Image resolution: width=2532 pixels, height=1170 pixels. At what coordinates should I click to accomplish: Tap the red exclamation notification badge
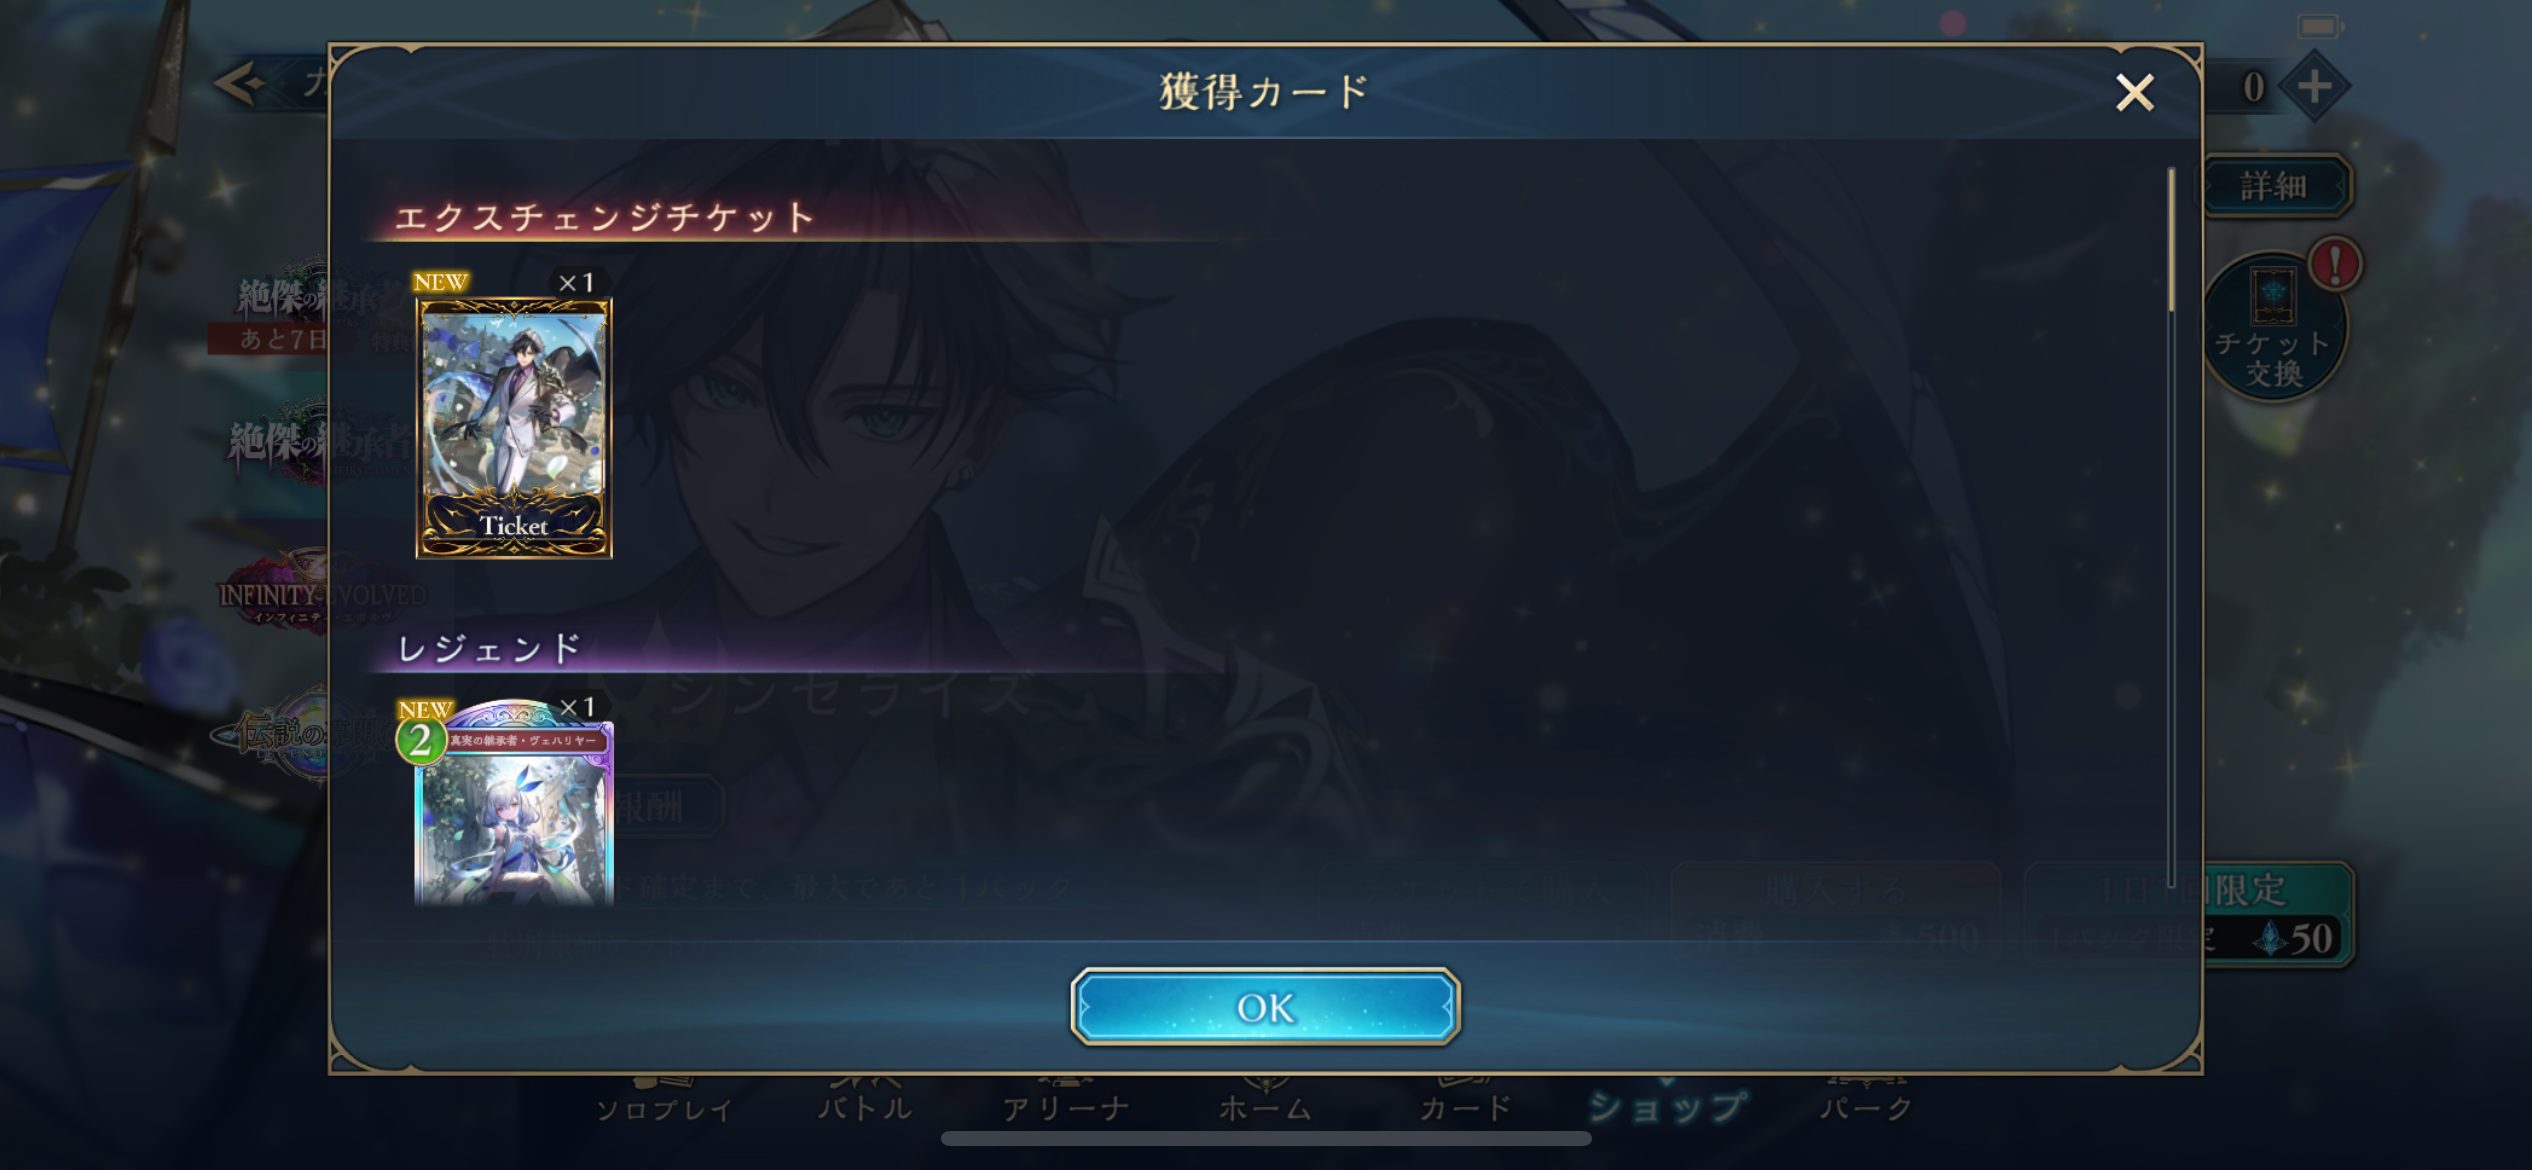click(2335, 265)
